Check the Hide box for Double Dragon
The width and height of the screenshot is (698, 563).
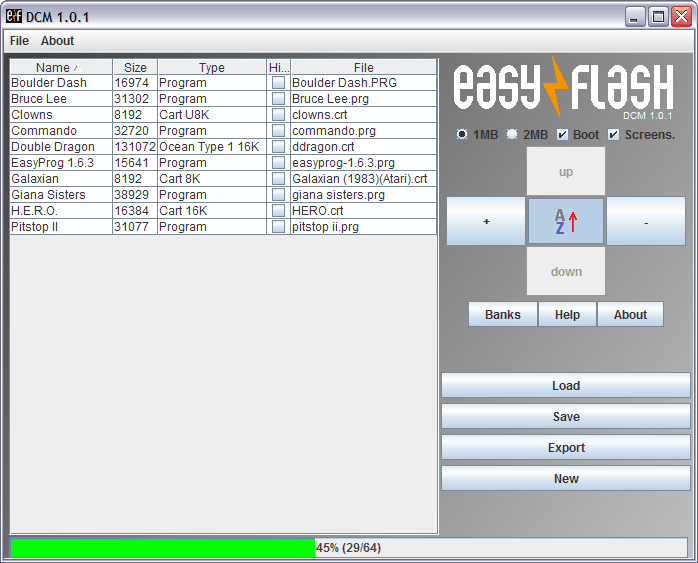pos(278,147)
